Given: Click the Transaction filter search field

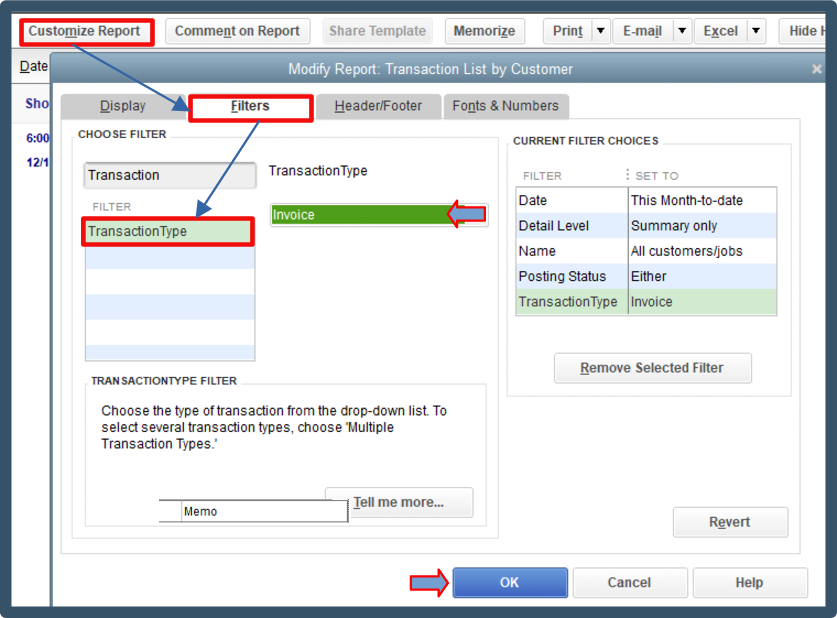Looking at the screenshot, I should point(170,176).
